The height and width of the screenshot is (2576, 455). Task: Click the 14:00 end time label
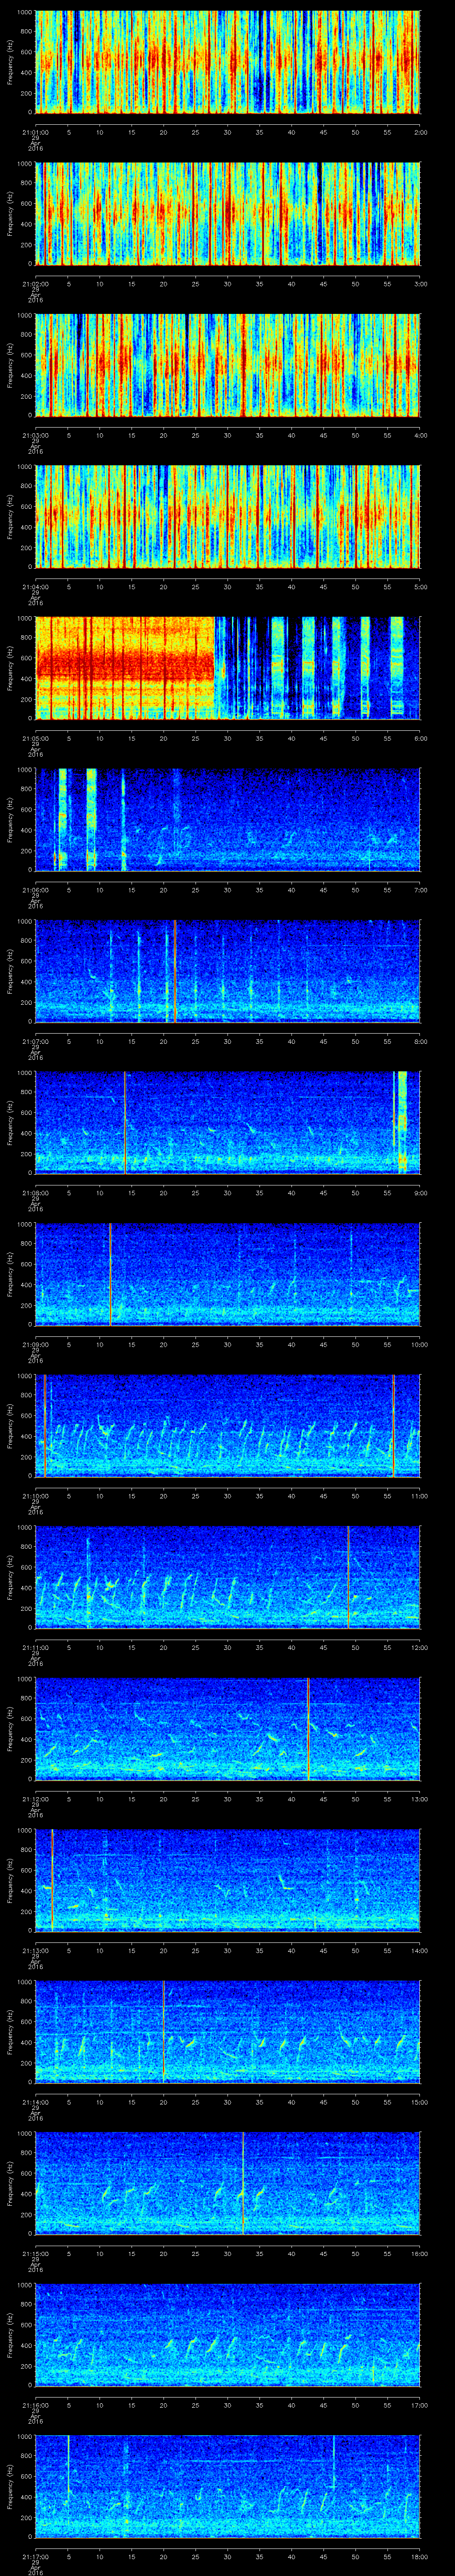click(x=420, y=1950)
